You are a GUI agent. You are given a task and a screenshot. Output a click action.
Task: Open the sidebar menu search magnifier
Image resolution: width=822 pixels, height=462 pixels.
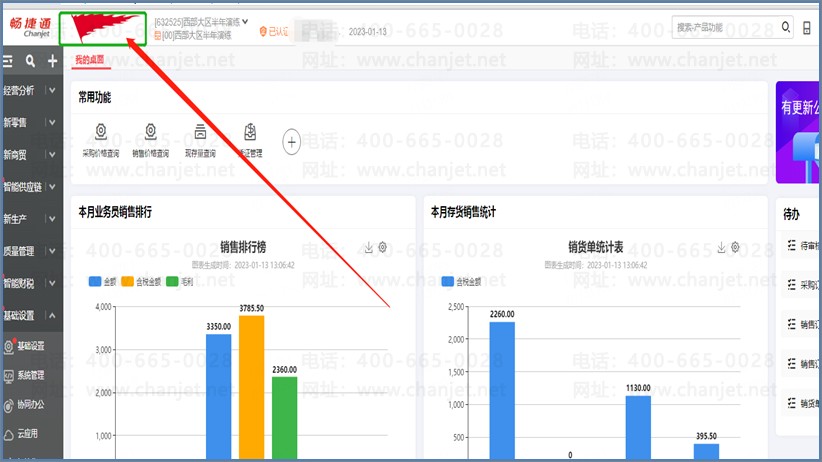30,61
